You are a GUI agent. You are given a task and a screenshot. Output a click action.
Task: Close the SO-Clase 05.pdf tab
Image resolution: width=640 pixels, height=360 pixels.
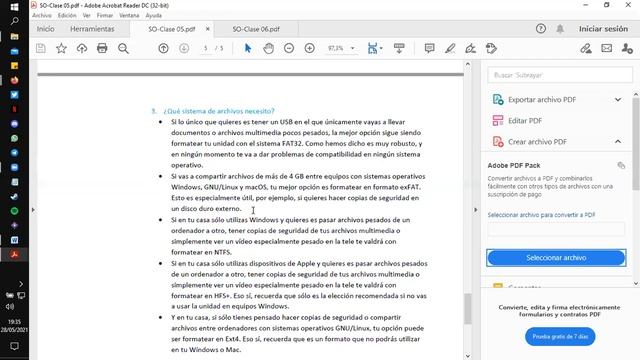click(x=207, y=29)
